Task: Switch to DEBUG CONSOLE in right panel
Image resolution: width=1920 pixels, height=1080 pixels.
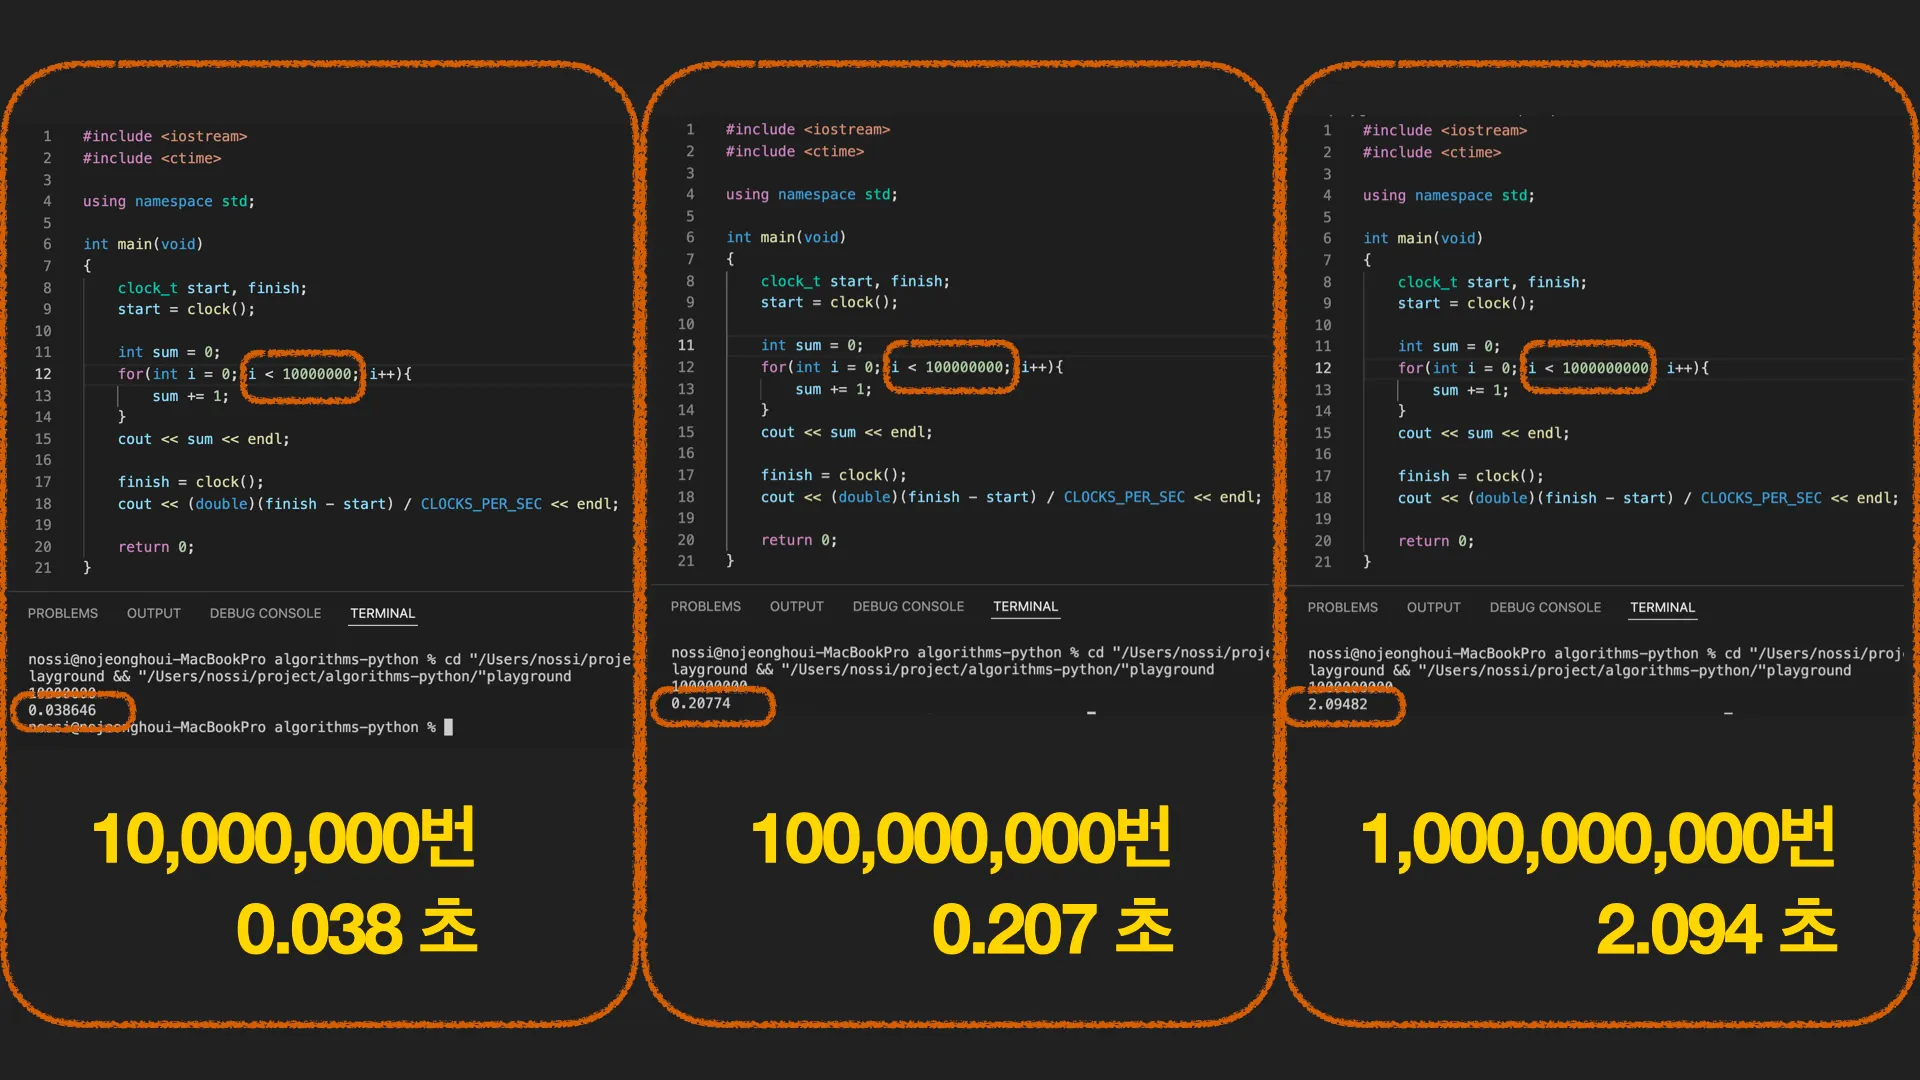Action: (x=1545, y=607)
